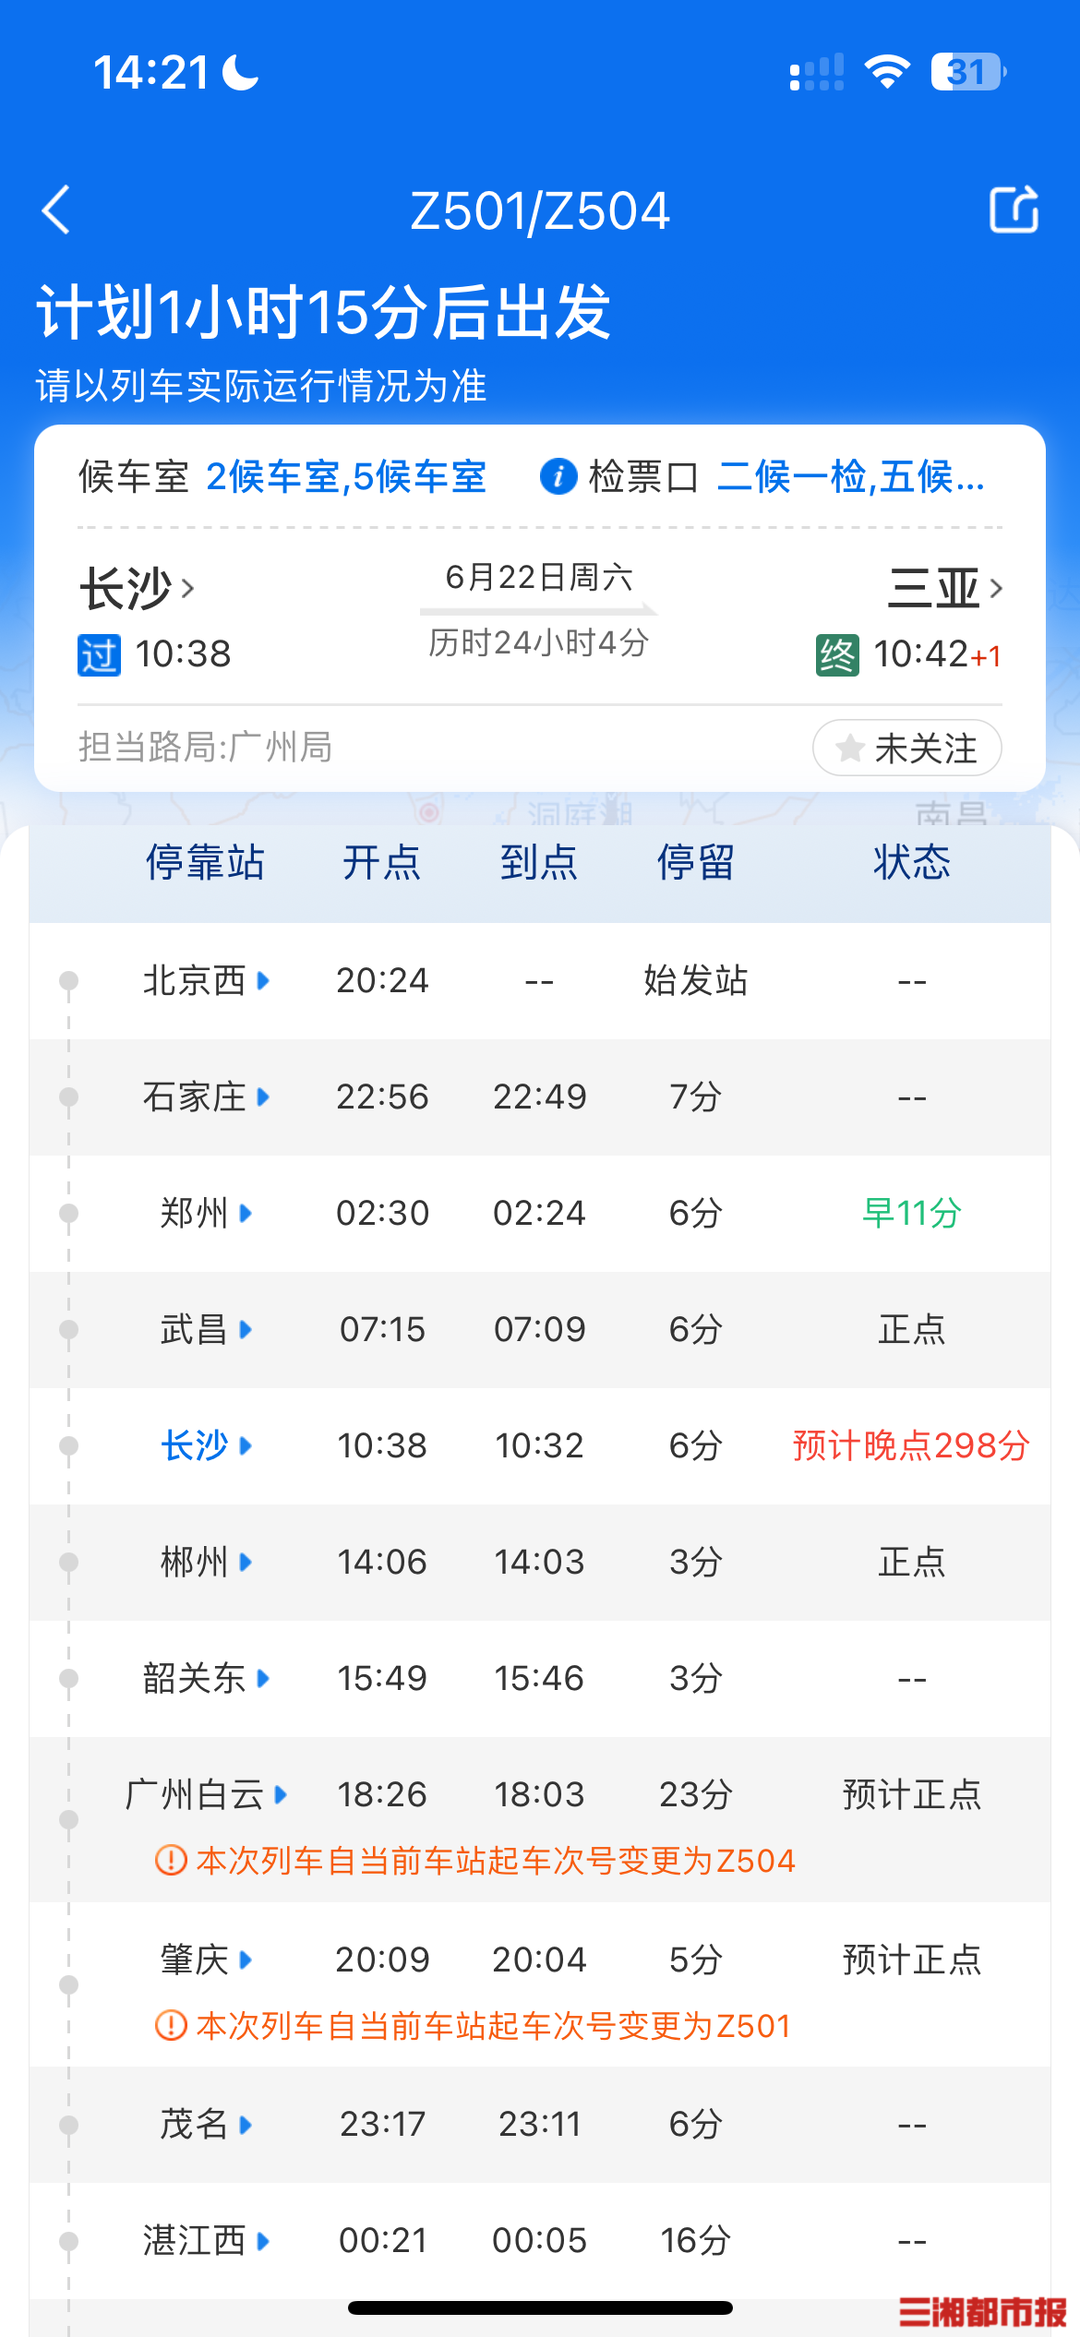Viewport: 1080px width, 2337px height.
Task: Tap the blue info icon beside 检票口
Action: point(558,477)
